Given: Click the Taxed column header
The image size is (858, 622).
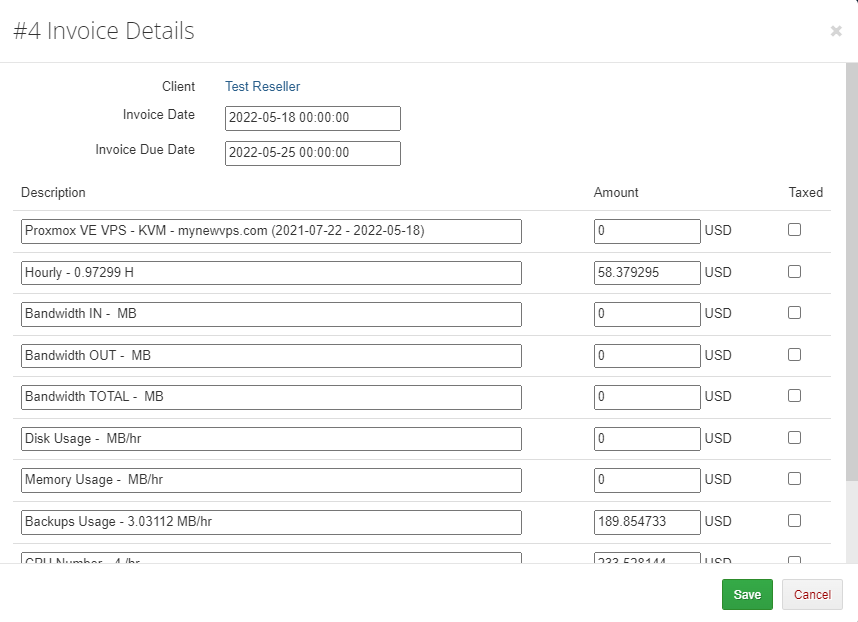Looking at the screenshot, I should (x=805, y=193).
